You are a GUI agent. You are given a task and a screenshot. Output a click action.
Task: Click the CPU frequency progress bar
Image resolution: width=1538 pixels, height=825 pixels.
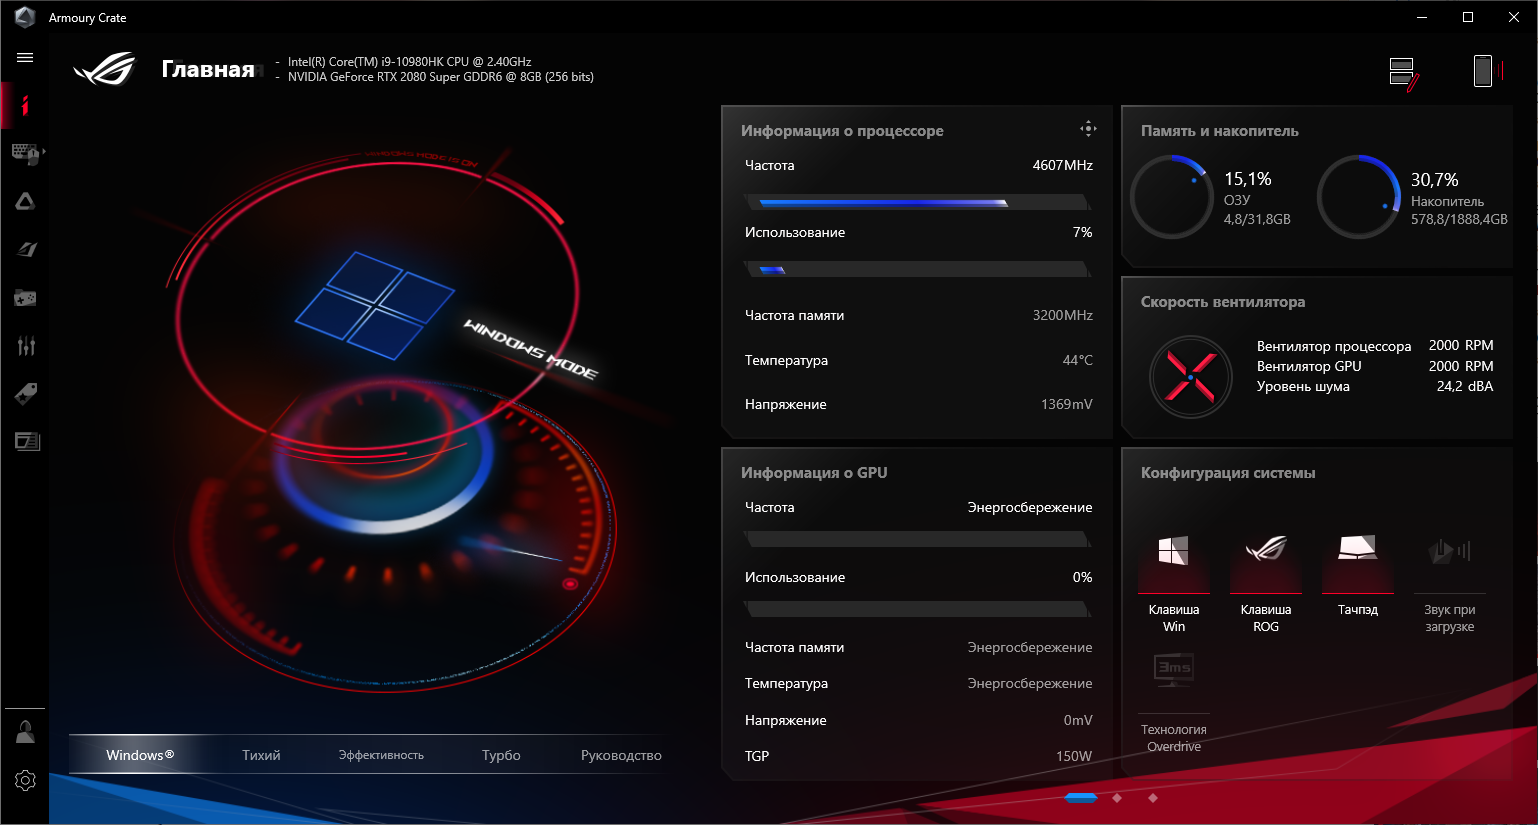tap(917, 203)
